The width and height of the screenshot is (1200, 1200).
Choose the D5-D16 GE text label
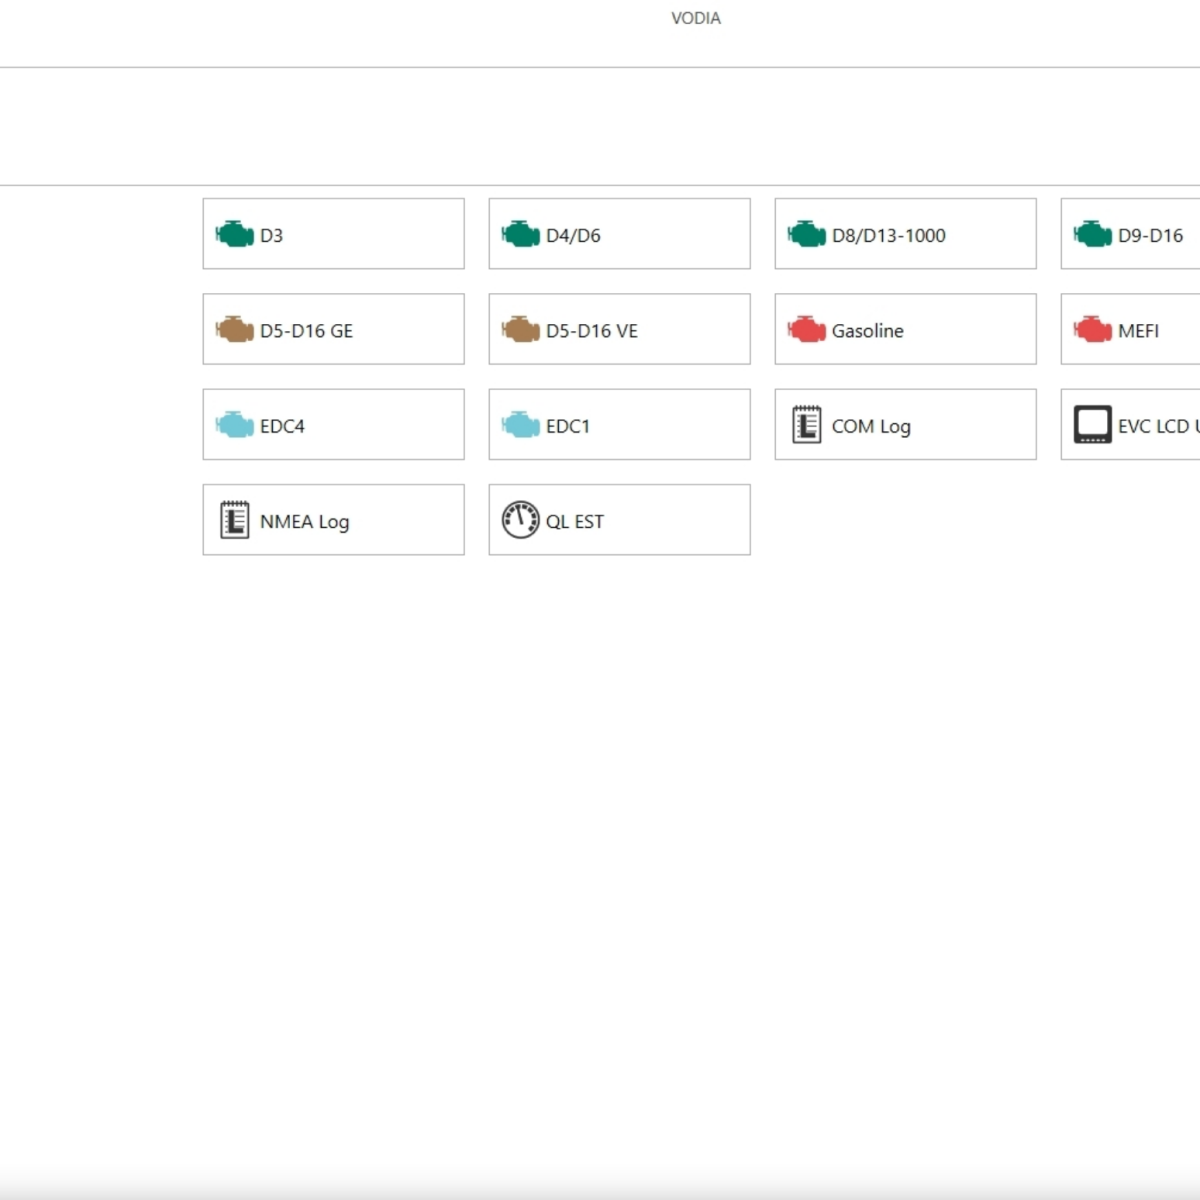coord(306,331)
